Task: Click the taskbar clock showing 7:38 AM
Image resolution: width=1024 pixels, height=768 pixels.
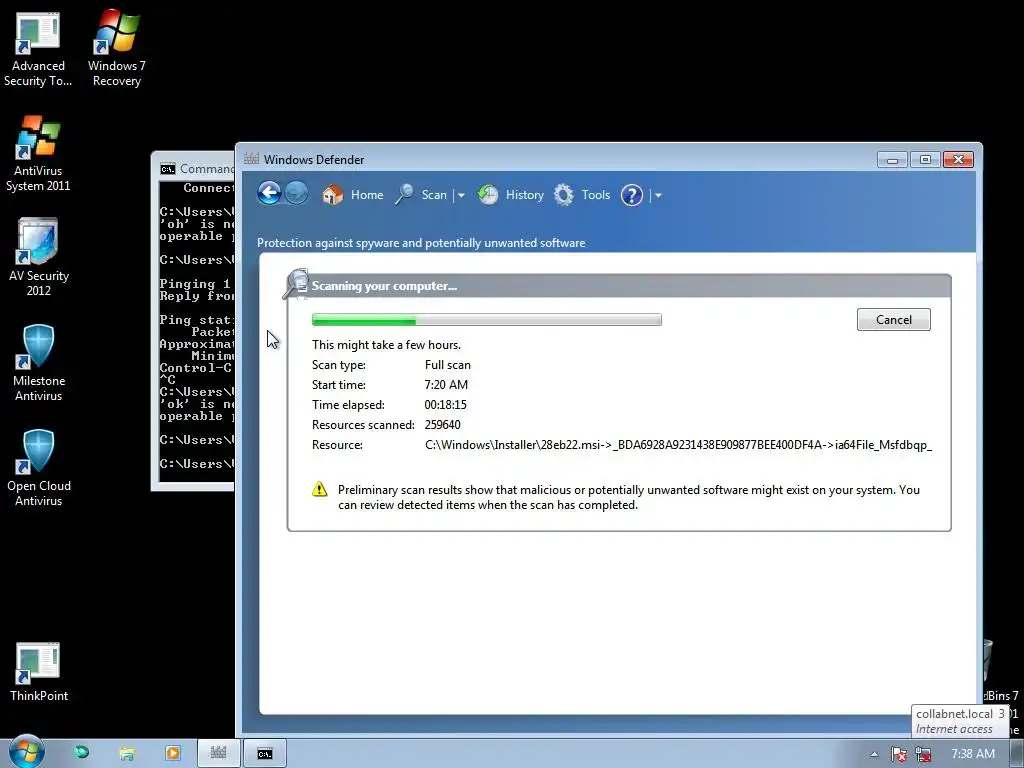Action: click(972, 754)
